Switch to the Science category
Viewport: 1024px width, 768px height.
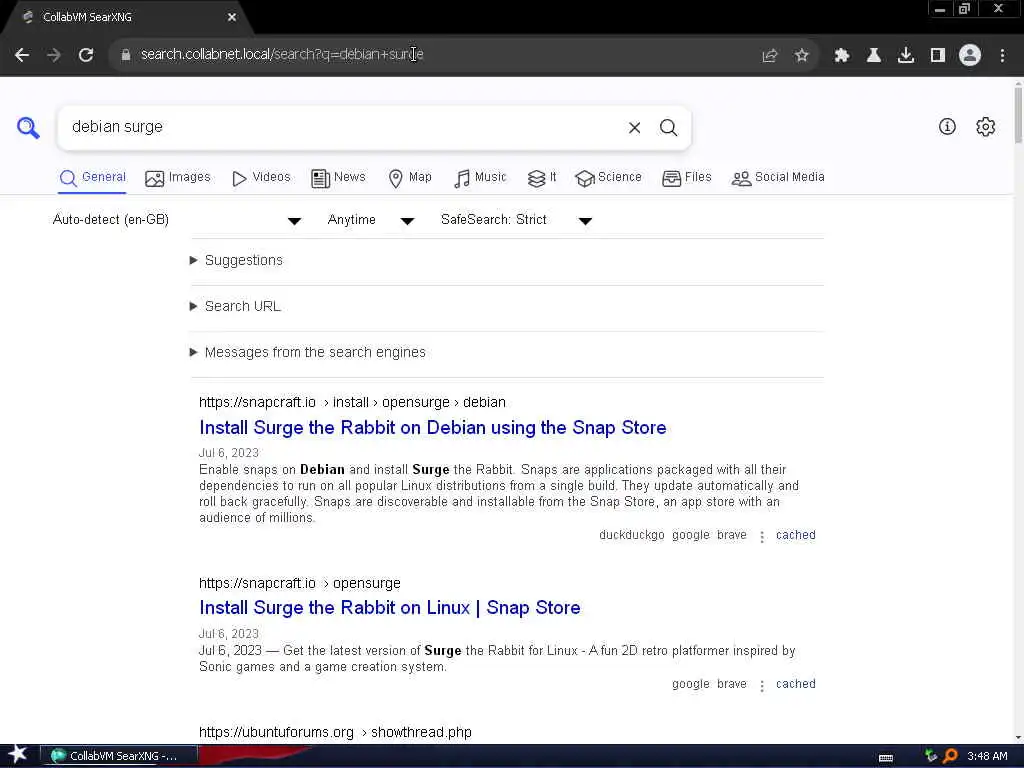tap(608, 178)
